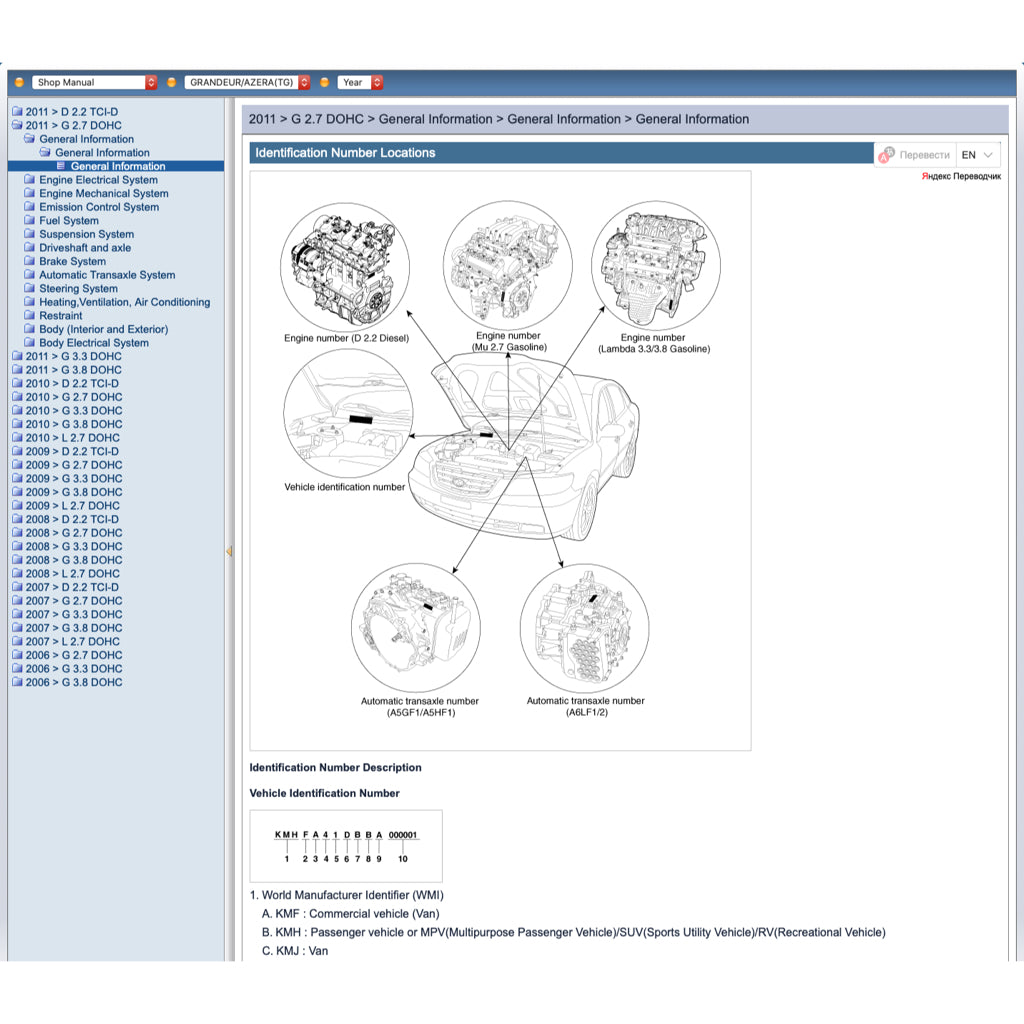Click the Яндекс Переводчик link
Screen dimensions: 1024x1024
[961, 177]
